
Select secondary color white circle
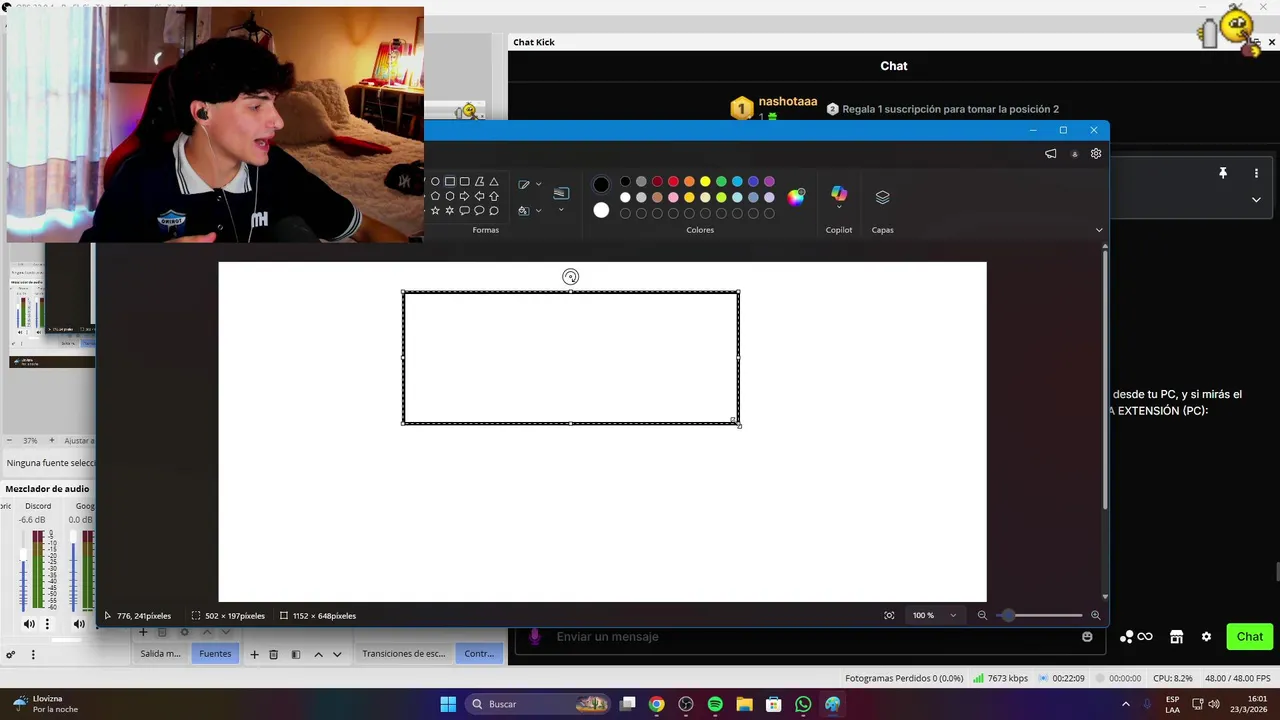tap(601, 210)
